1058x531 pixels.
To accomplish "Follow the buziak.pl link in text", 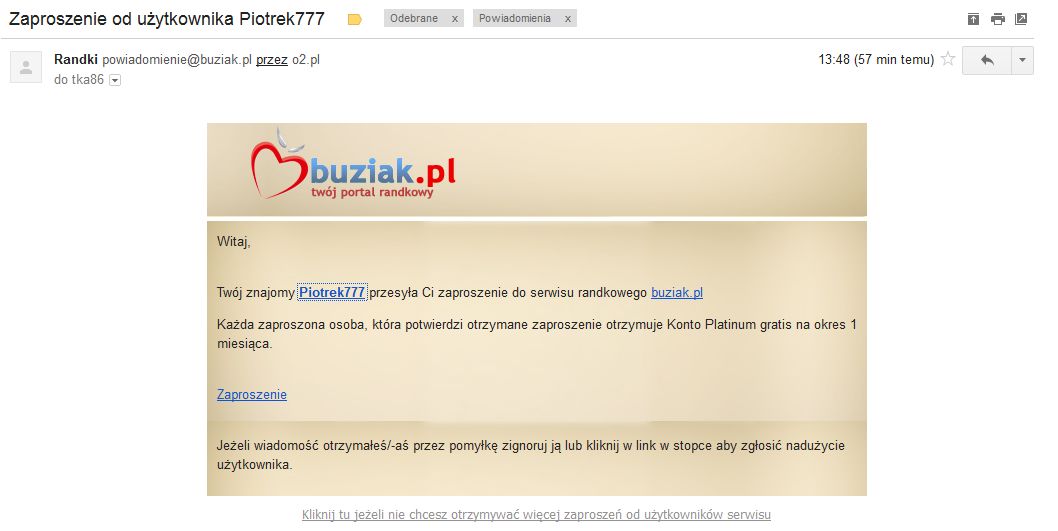I will pyautogui.click(x=677, y=293).
